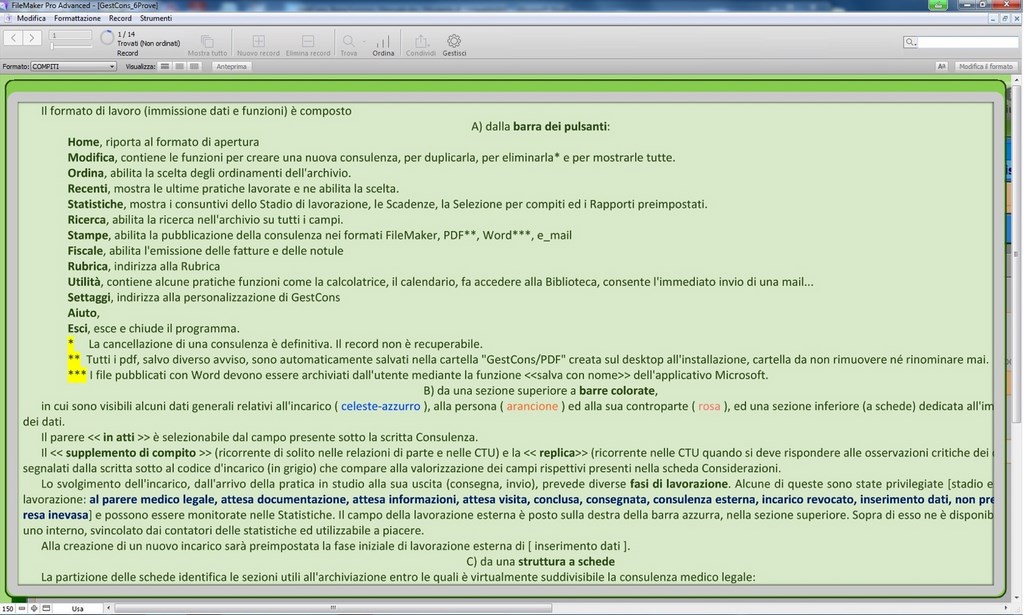
Task: Click the bold word 'Esci'
Action: coord(78,328)
